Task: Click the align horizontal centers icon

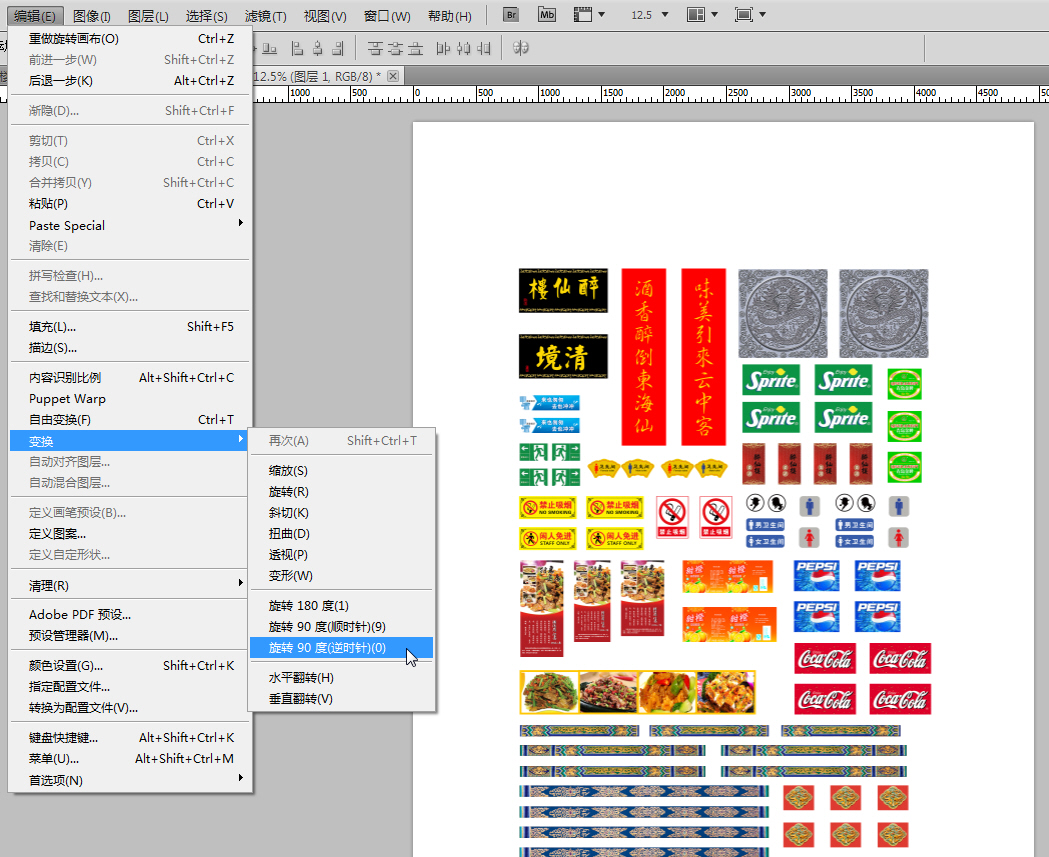Action: [x=318, y=48]
